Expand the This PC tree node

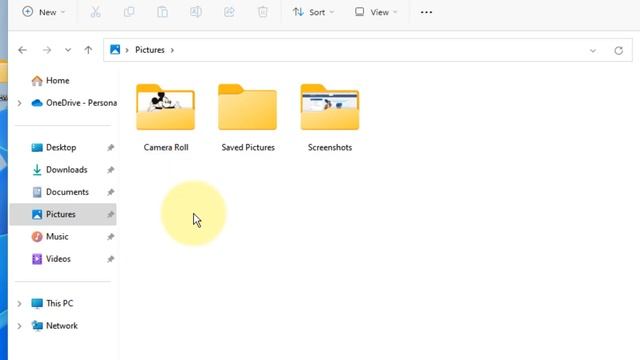pos(19,304)
